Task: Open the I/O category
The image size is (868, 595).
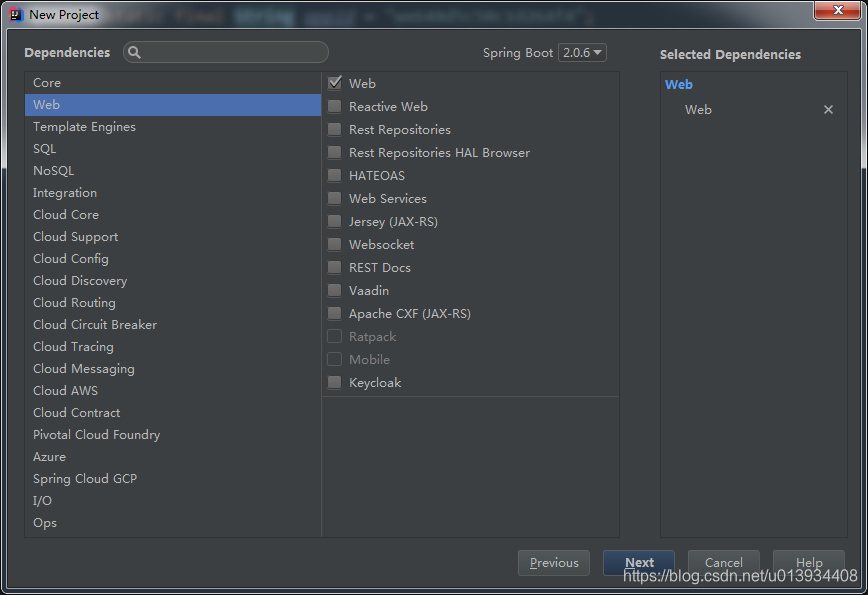Action: (x=173, y=500)
